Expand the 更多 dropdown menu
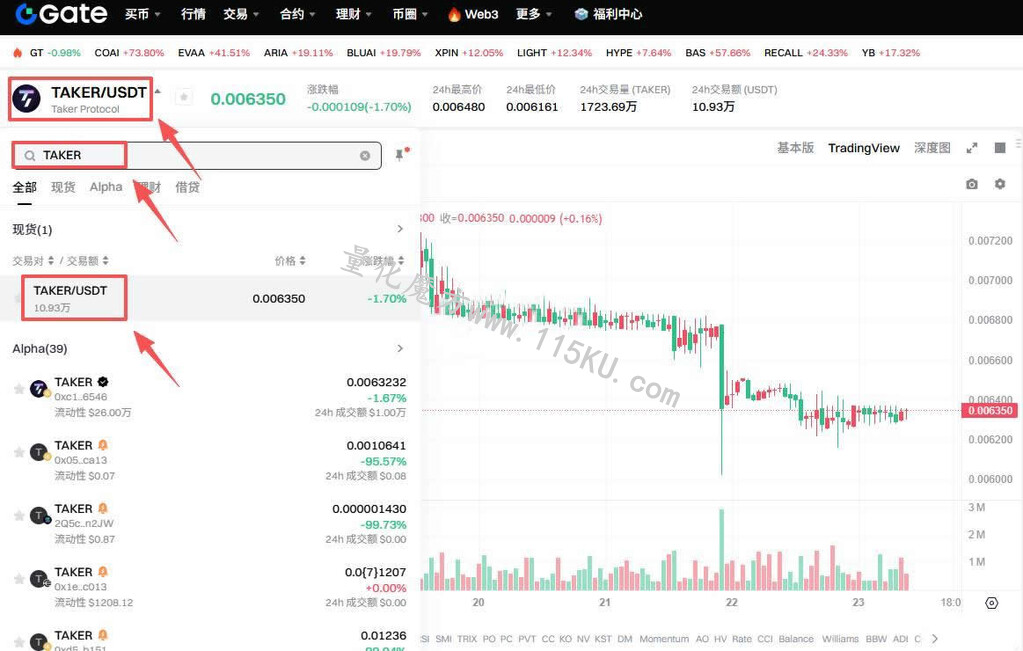 [x=534, y=14]
